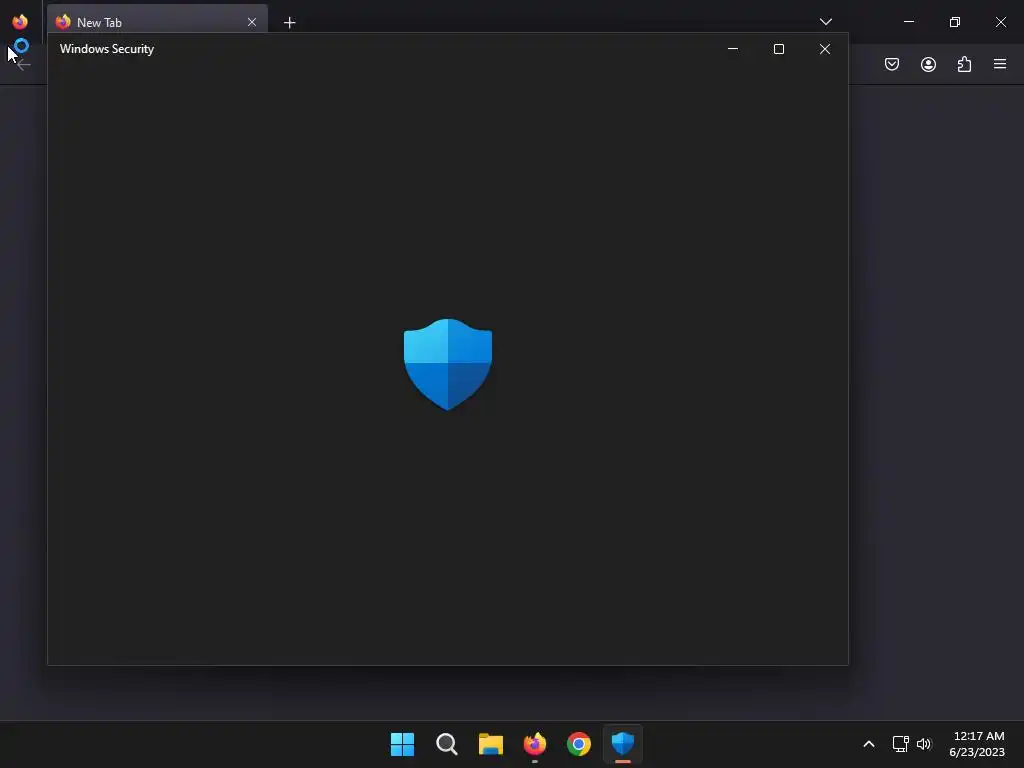Close the New Tab tab in Firefox
This screenshot has height=768, width=1024.
click(x=252, y=22)
